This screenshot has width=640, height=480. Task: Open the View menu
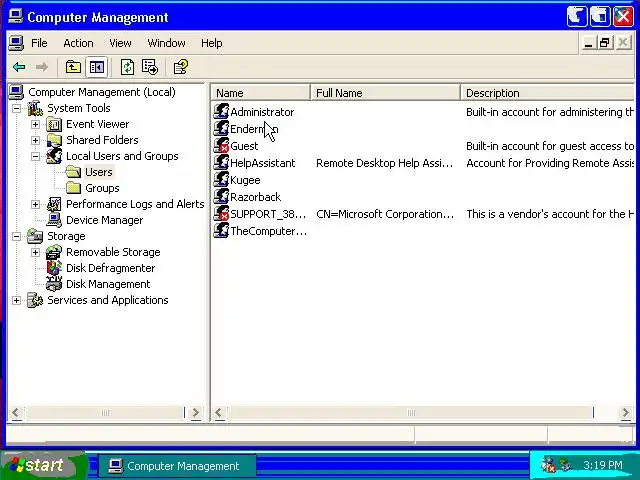coord(120,43)
